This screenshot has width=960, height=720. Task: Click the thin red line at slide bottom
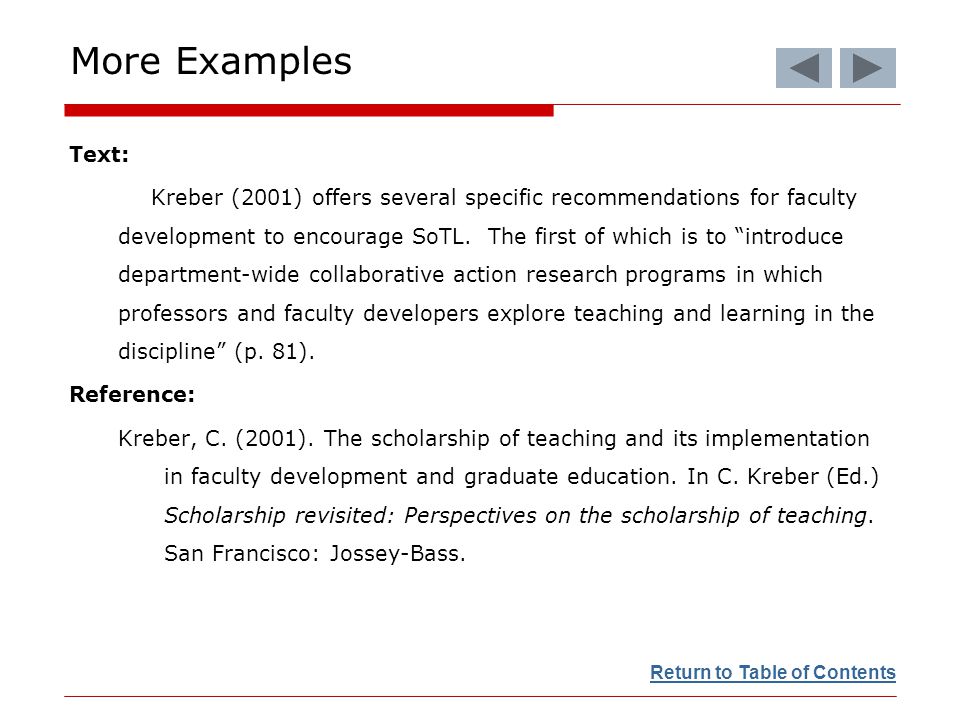(x=480, y=696)
